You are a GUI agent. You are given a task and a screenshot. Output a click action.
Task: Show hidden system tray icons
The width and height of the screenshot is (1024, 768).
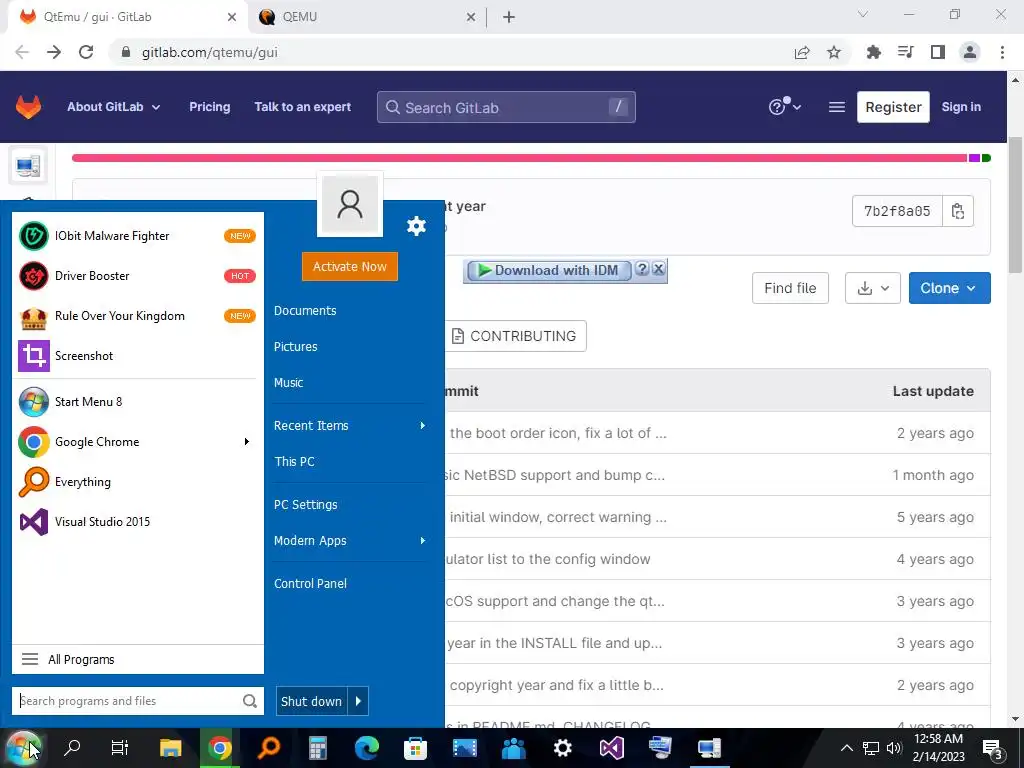pos(846,748)
